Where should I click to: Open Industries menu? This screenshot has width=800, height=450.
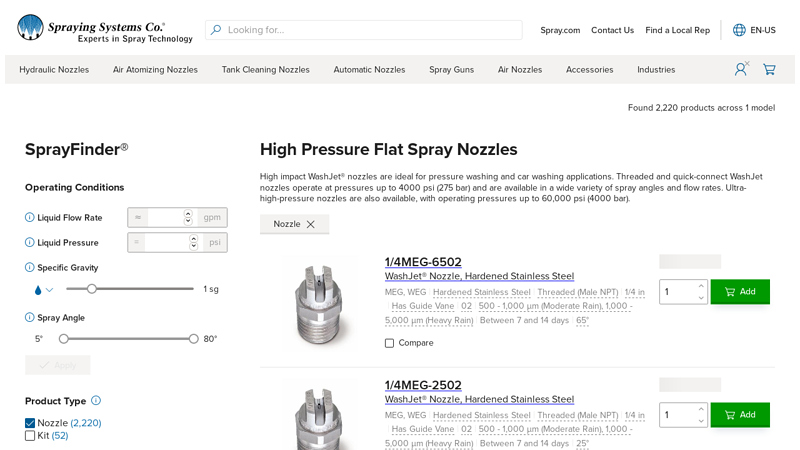pos(656,69)
